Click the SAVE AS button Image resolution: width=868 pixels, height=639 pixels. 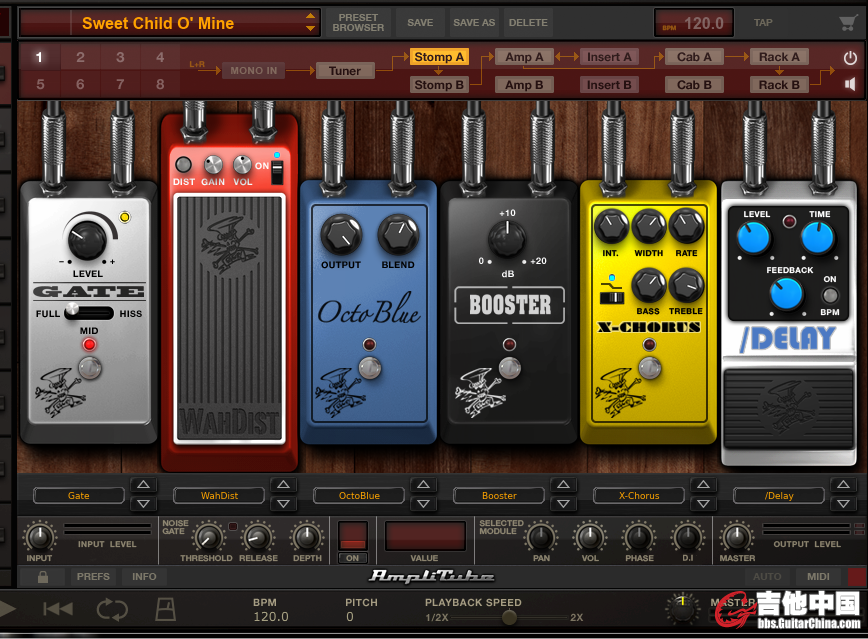click(x=473, y=23)
